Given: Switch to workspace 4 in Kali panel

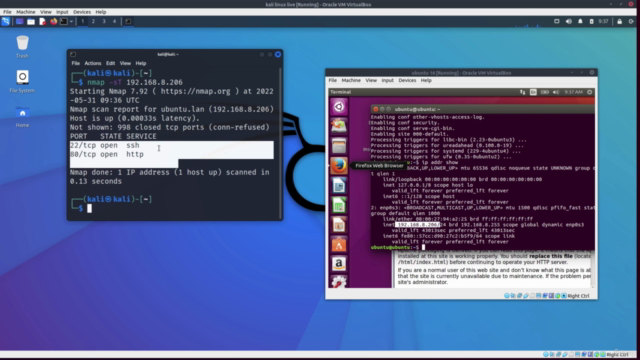Looking at the screenshot, I should click(114, 21).
